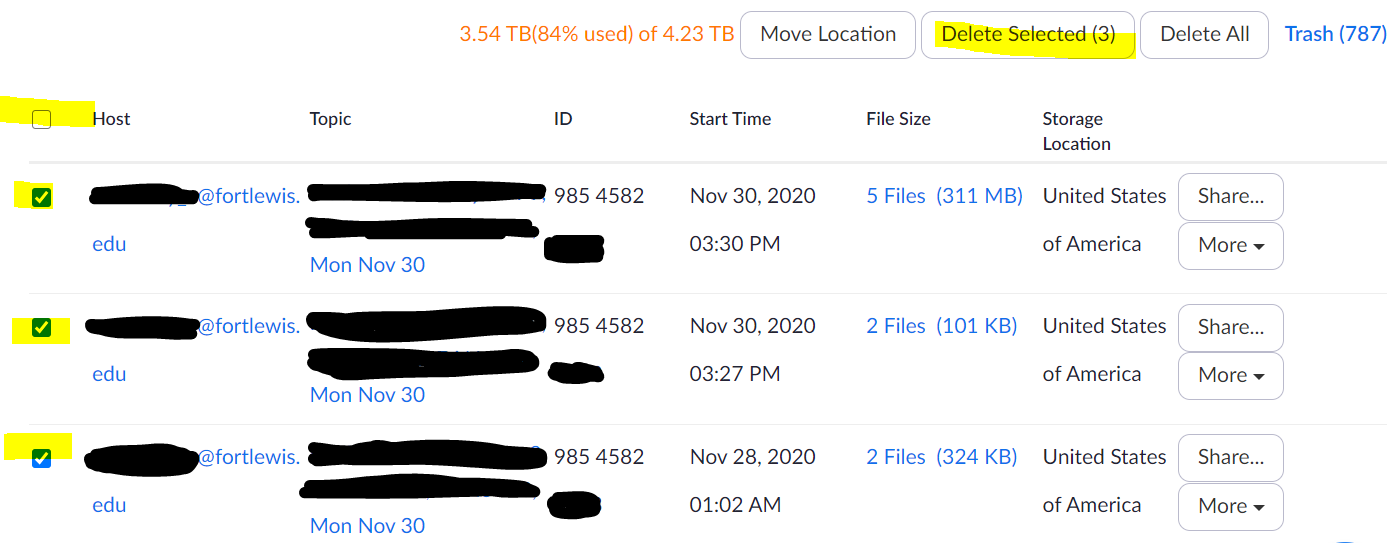Open the 2 Files (324 KB) link
Viewport: 1389px width, 543px height.
tap(941, 458)
